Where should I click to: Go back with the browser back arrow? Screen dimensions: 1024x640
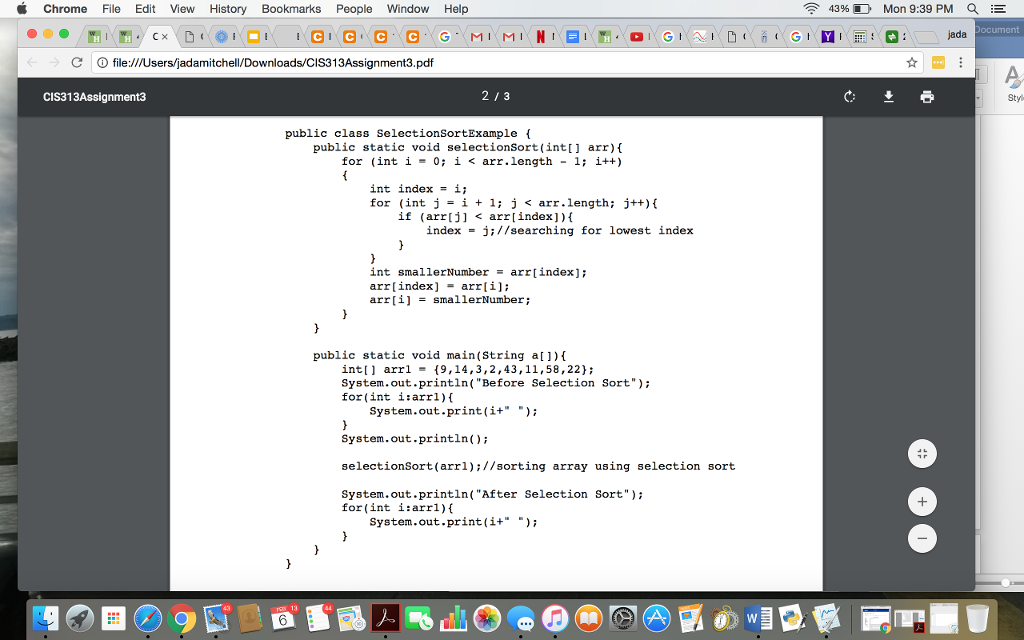click(x=32, y=60)
